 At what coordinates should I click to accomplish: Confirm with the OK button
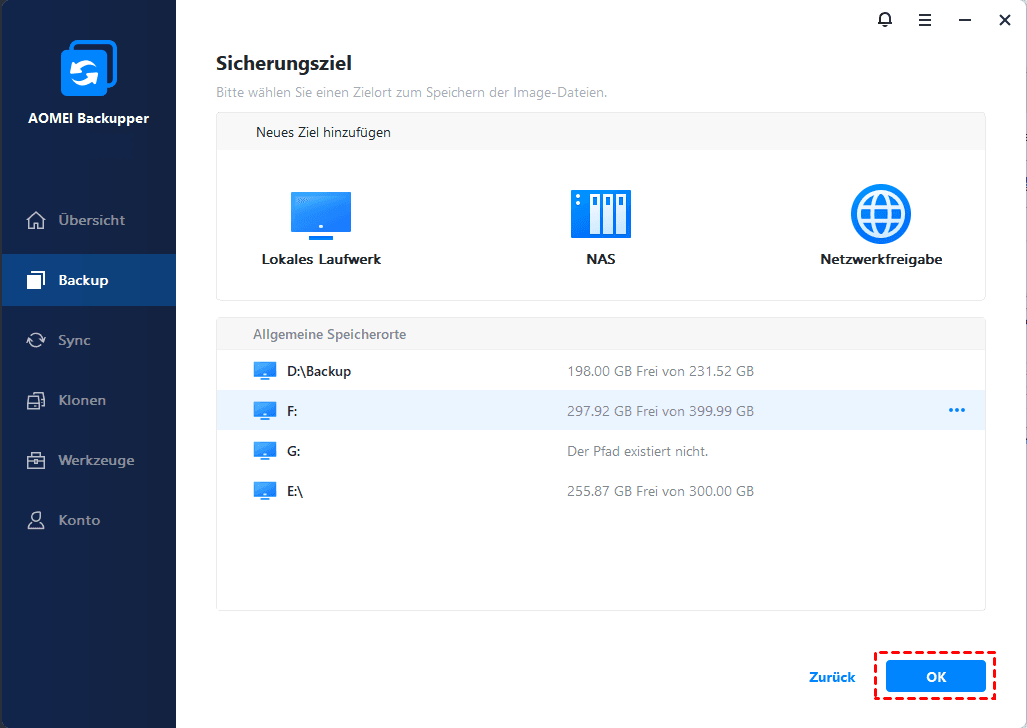click(936, 677)
